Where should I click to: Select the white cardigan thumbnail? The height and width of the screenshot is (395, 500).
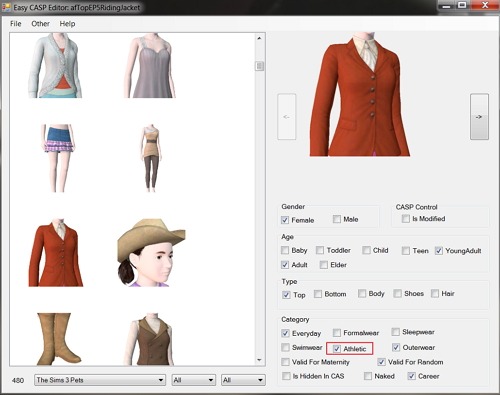coord(55,65)
